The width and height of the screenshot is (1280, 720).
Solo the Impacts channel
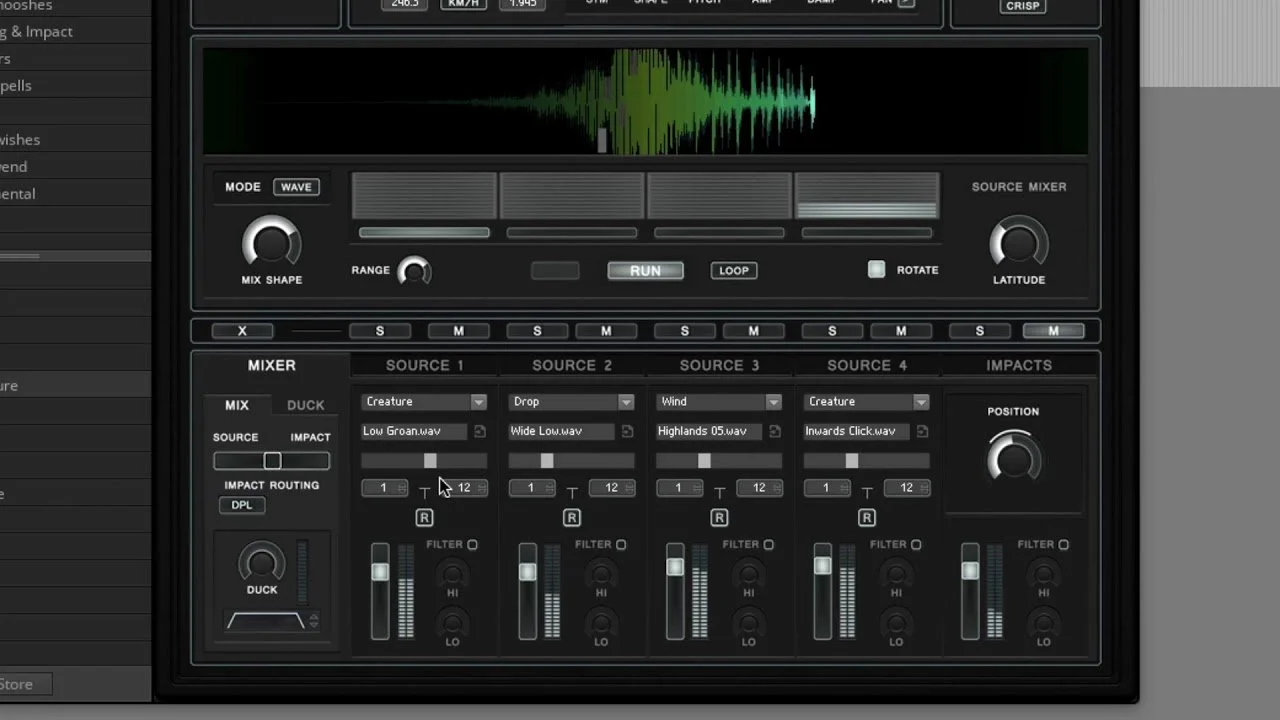pyautogui.click(x=980, y=331)
